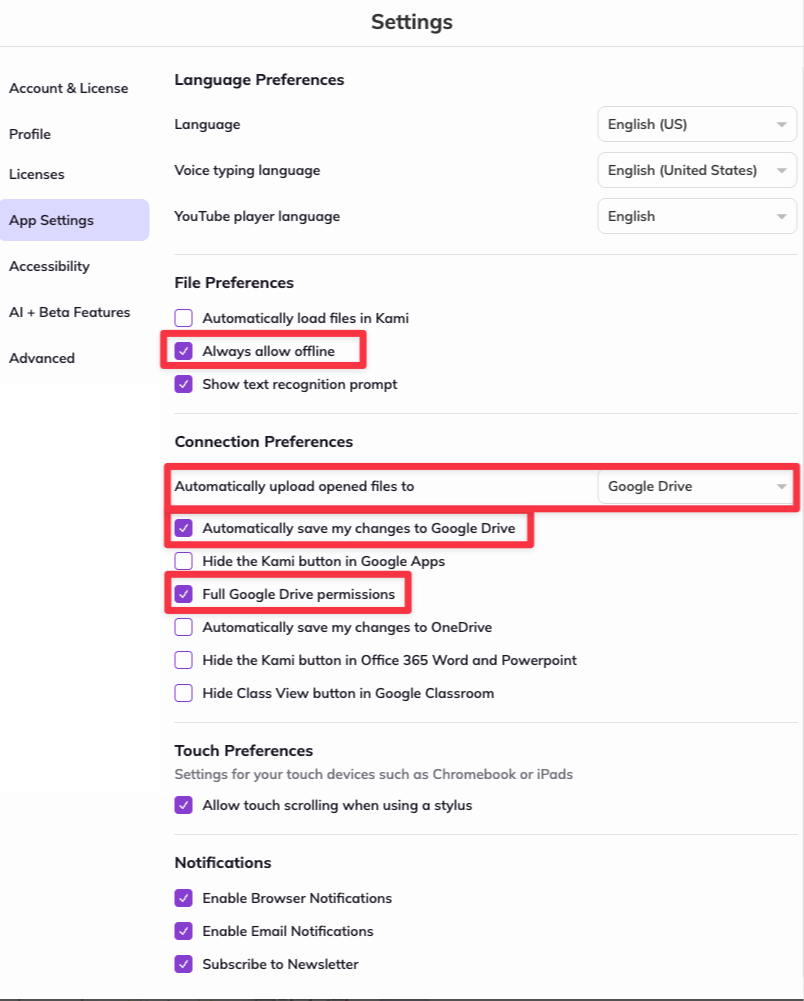The image size is (804, 1001).
Task: Check Hide the Kami button in Google Apps
Action: pyautogui.click(x=183, y=561)
